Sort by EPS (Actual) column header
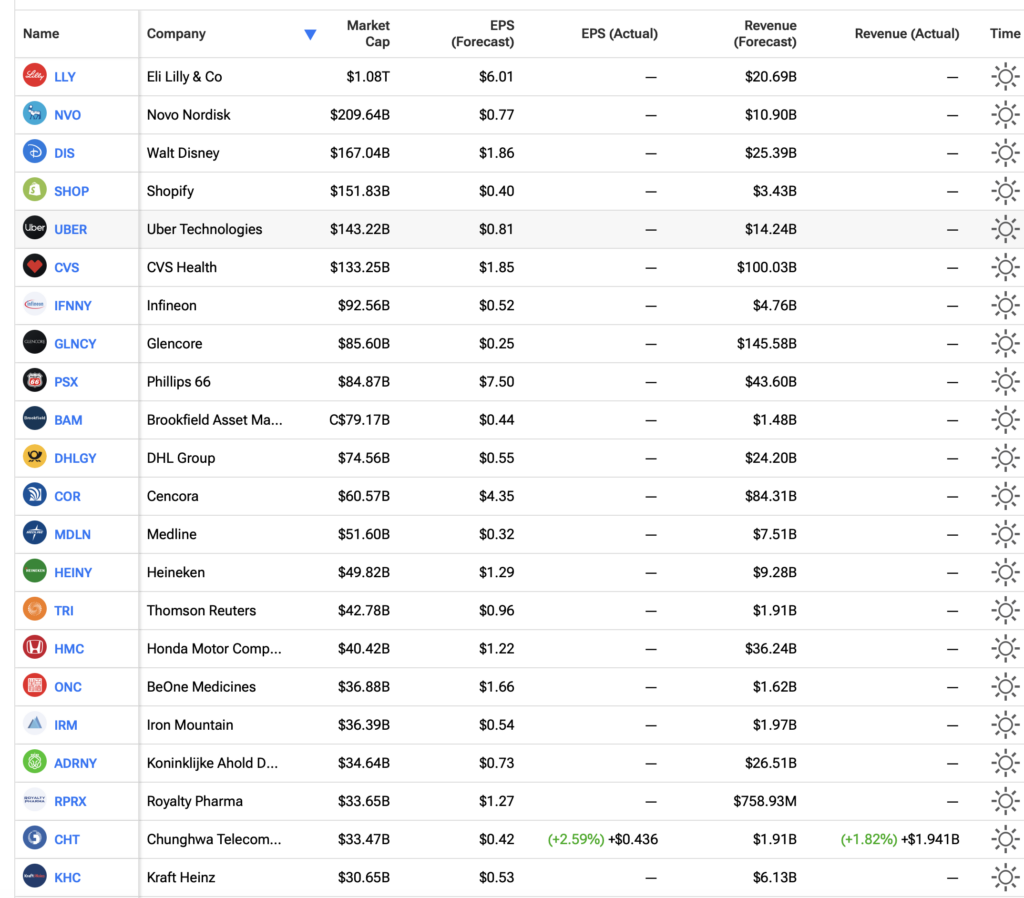The height and width of the screenshot is (898, 1024). point(619,33)
